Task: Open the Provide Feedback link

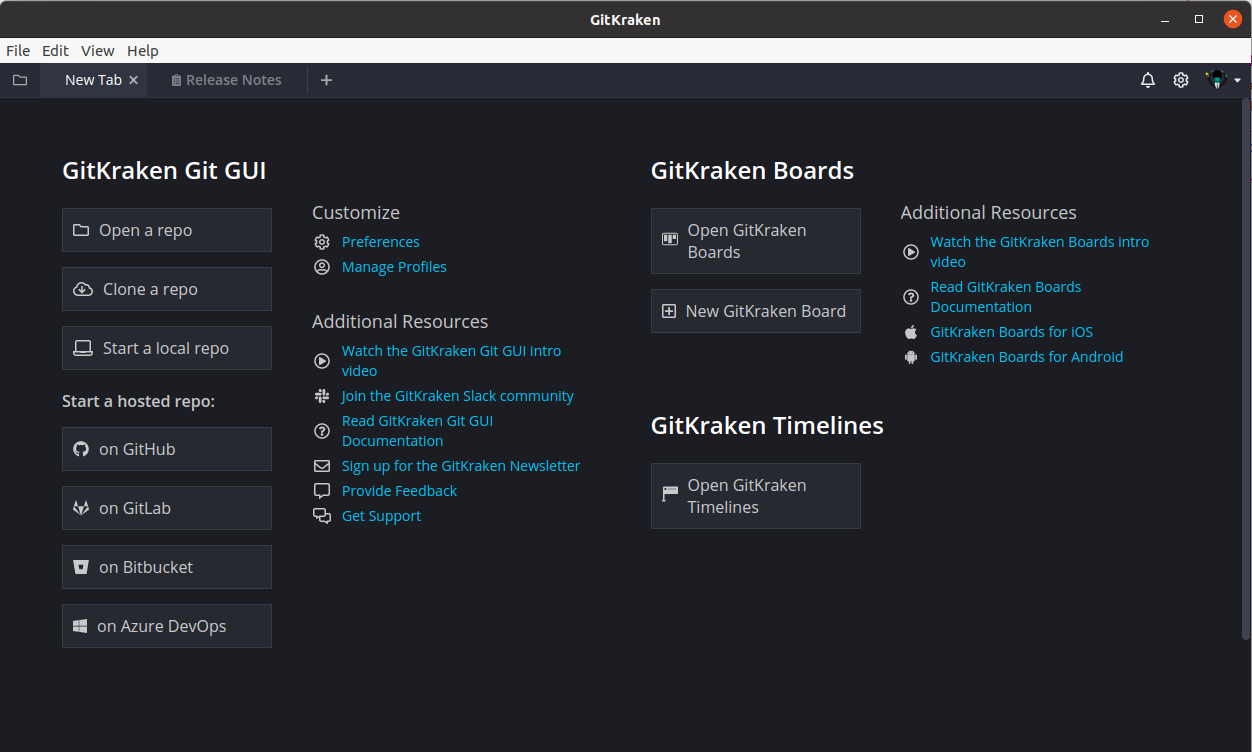Action: point(399,491)
